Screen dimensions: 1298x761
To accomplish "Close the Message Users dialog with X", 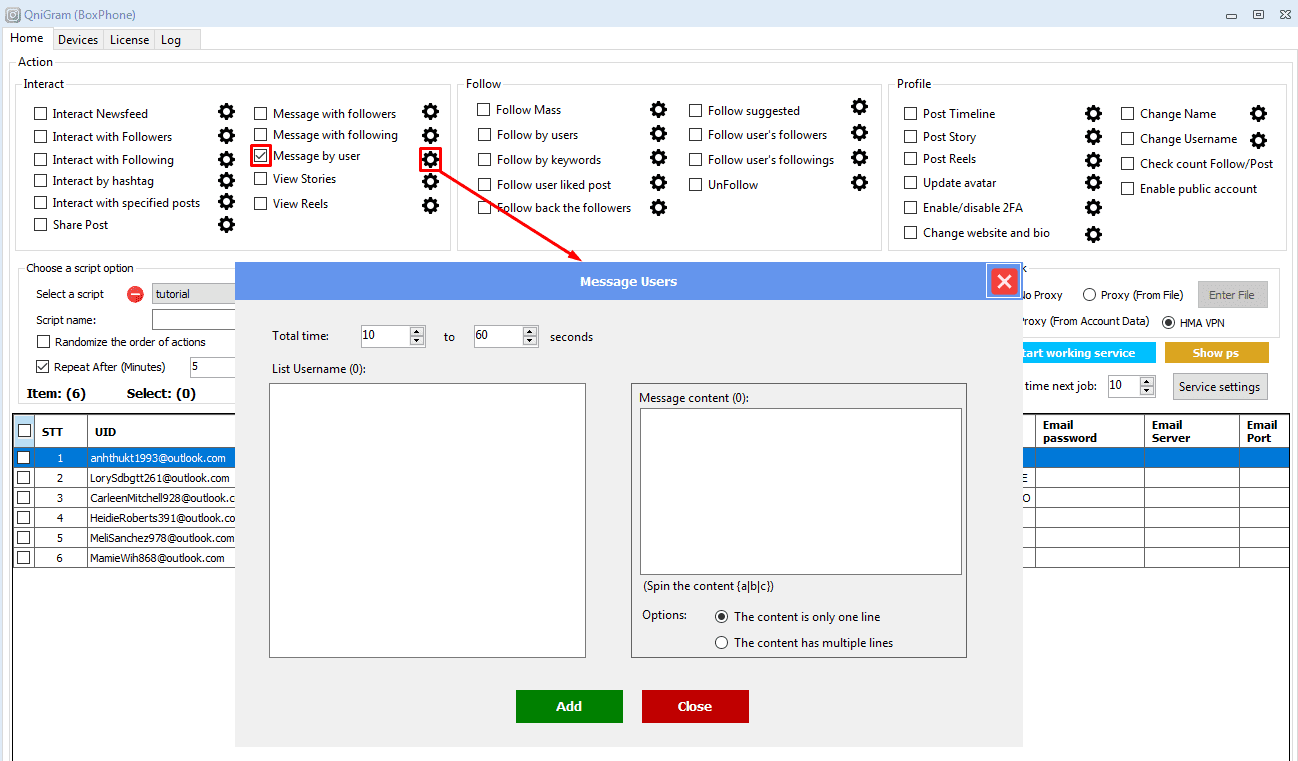I will tap(1004, 282).
